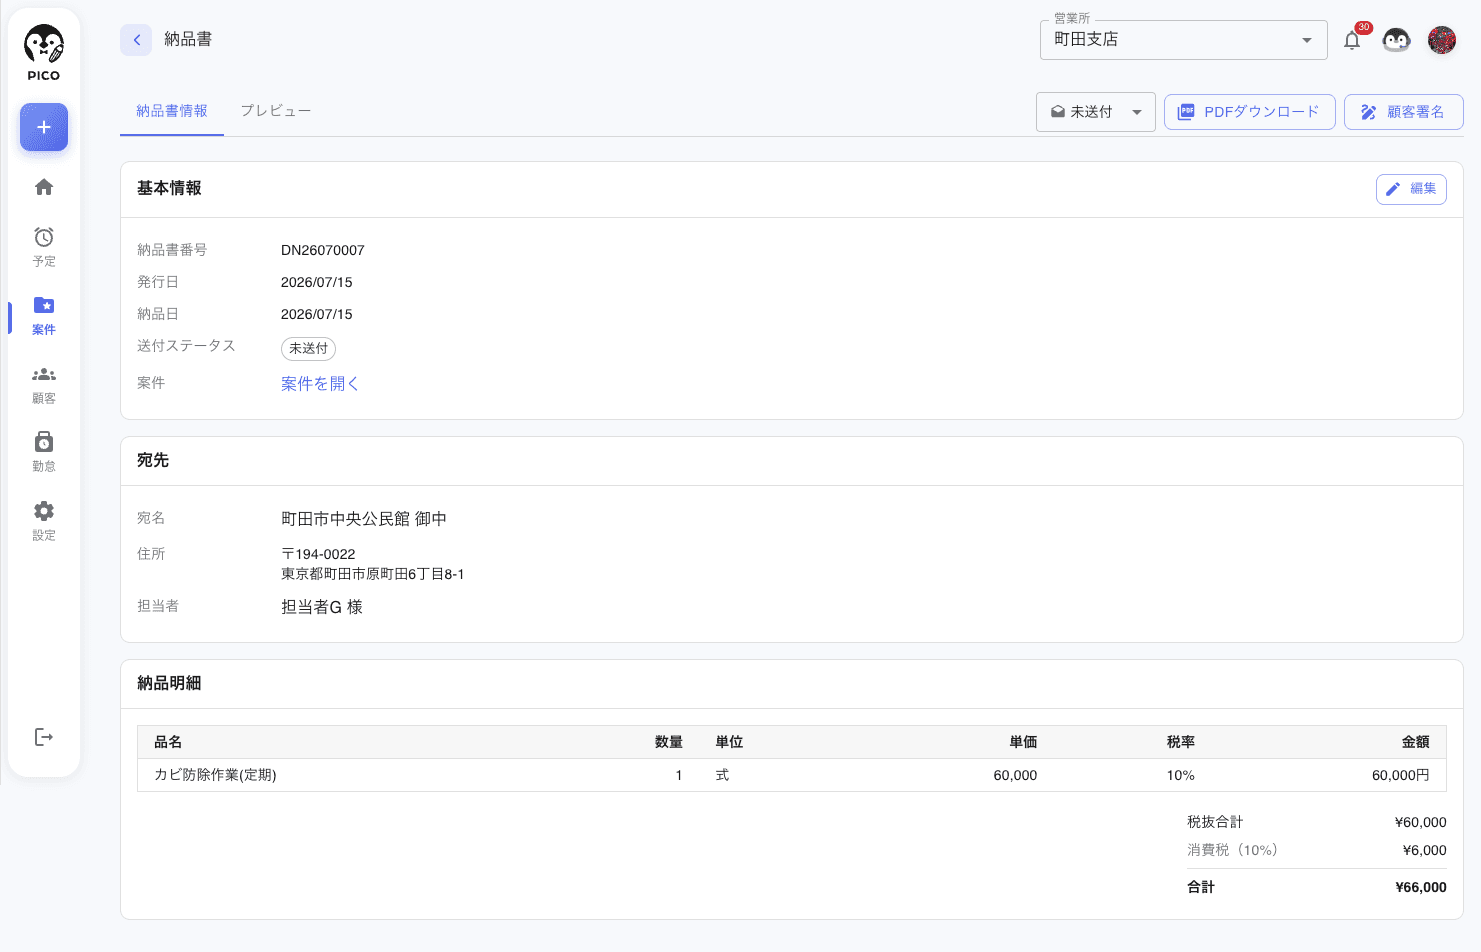This screenshot has height=952, width=1481.
Task: Open 顧客 customers in sidebar
Action: click(44, 384)
